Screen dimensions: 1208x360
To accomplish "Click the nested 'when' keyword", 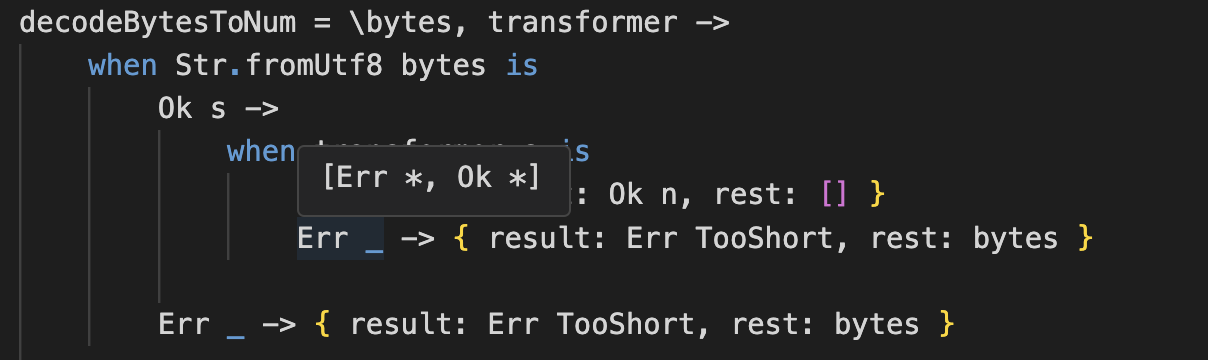I will pyautogui.click(x=261, y=152).
